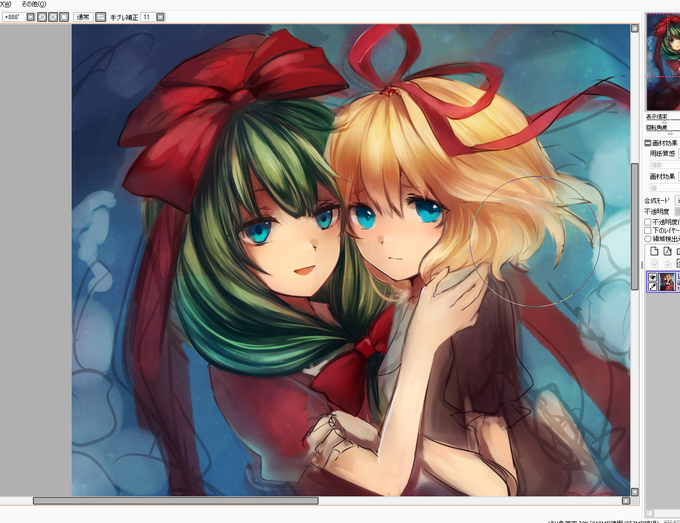Rotate canvas clockwise icon
The width and height of the screenshot is (680, 523).
(x=53, y=17)
